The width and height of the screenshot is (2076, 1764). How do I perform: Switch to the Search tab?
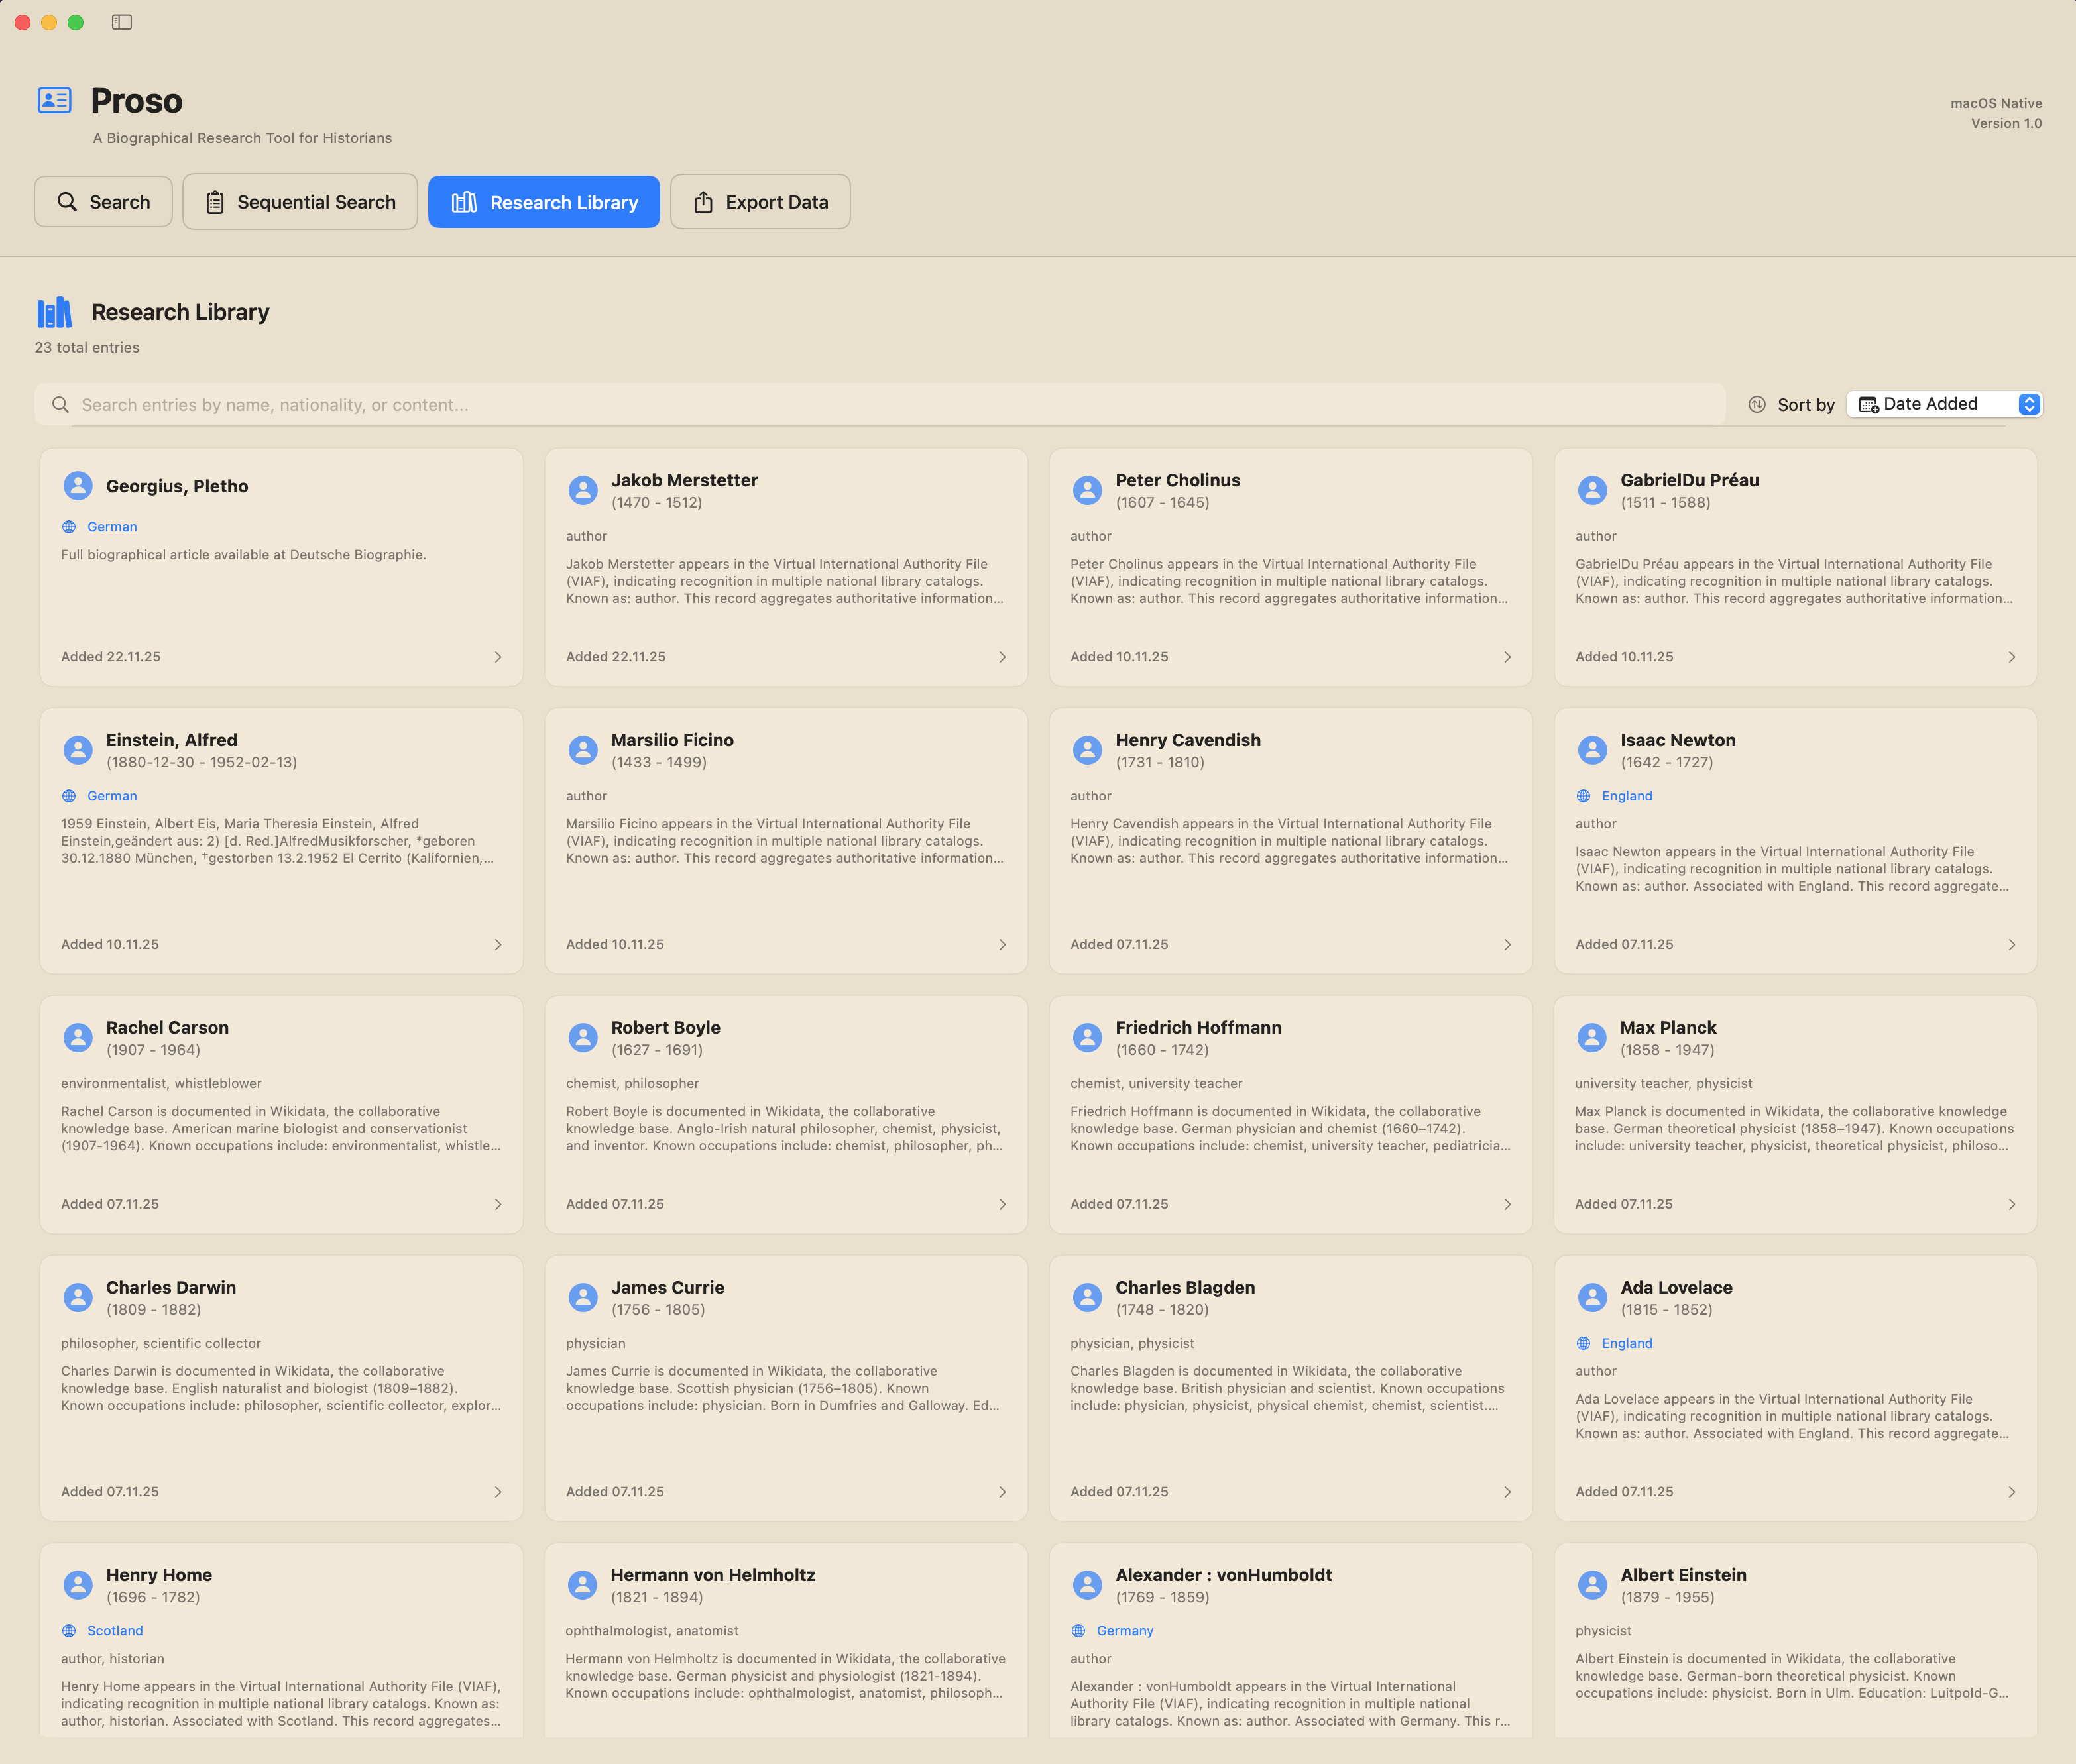click(103, 201)
